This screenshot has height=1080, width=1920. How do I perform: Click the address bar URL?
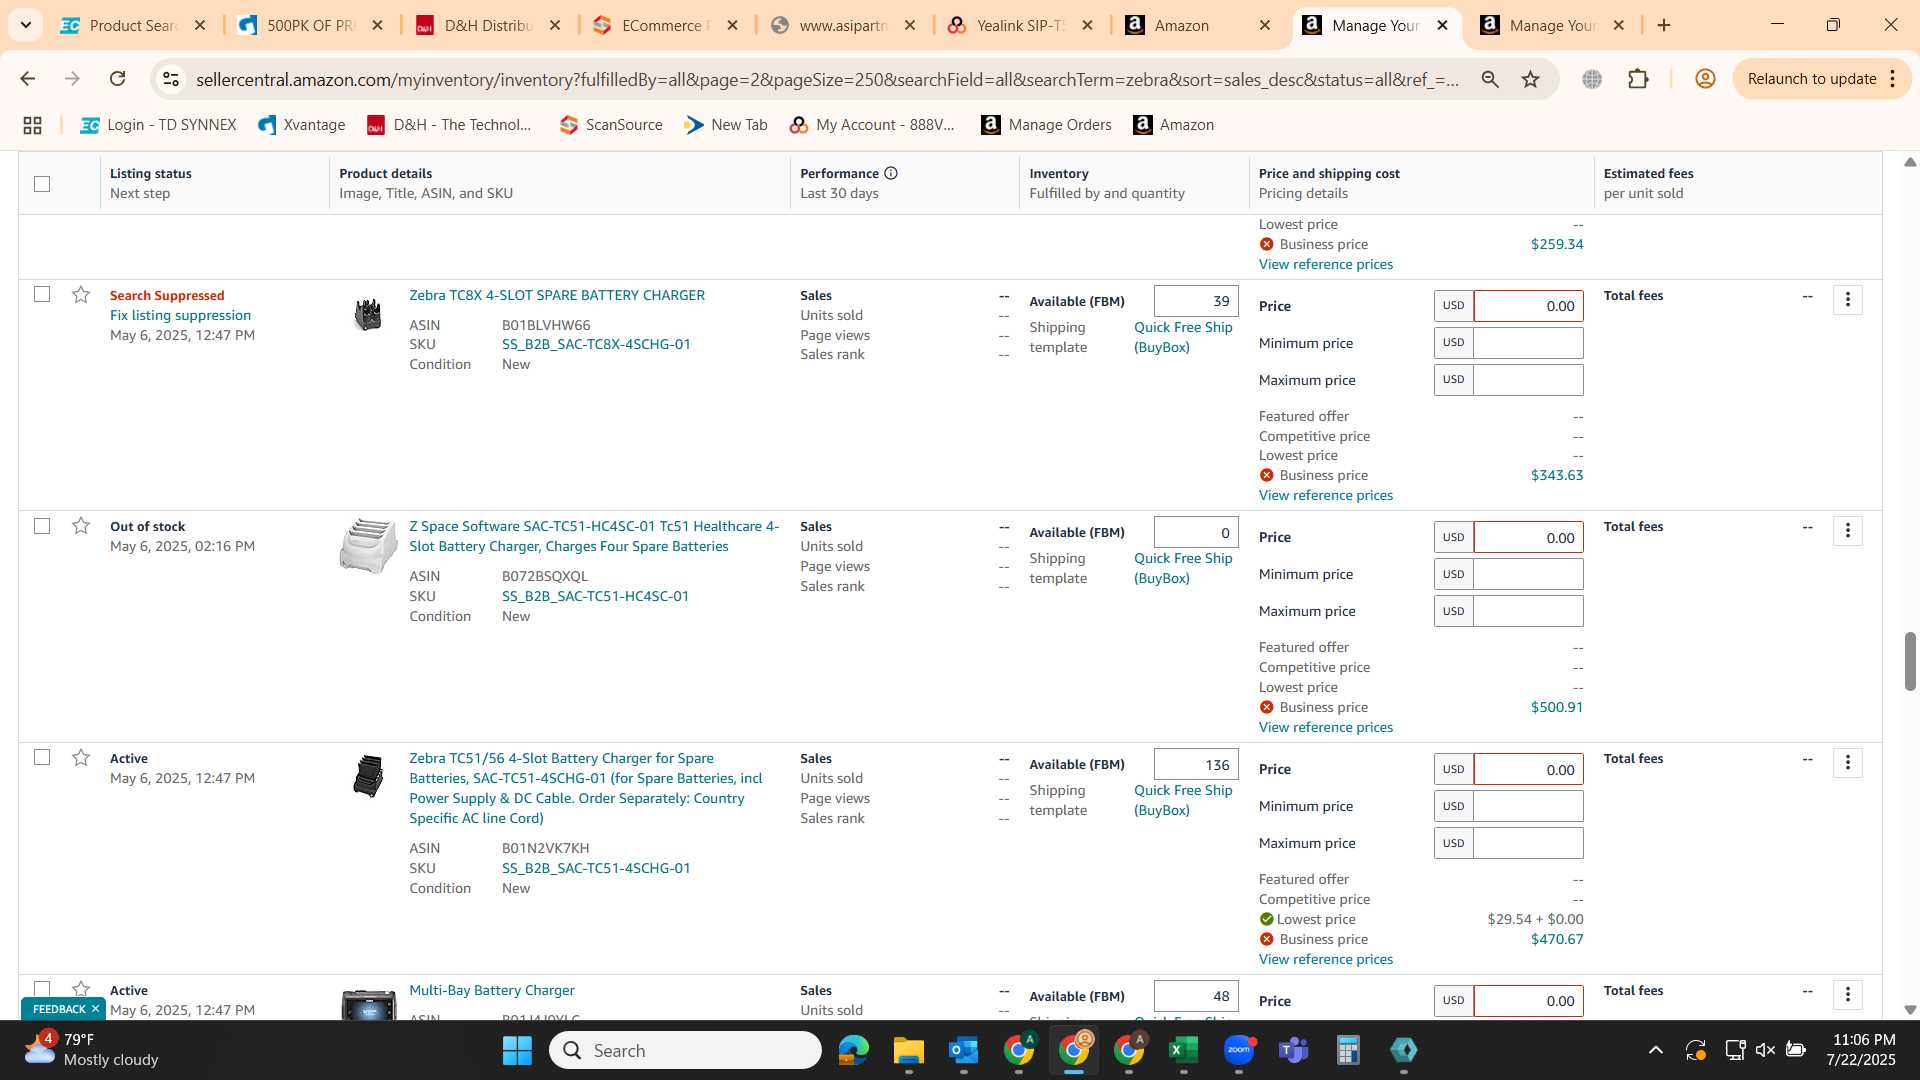point(827,79)
